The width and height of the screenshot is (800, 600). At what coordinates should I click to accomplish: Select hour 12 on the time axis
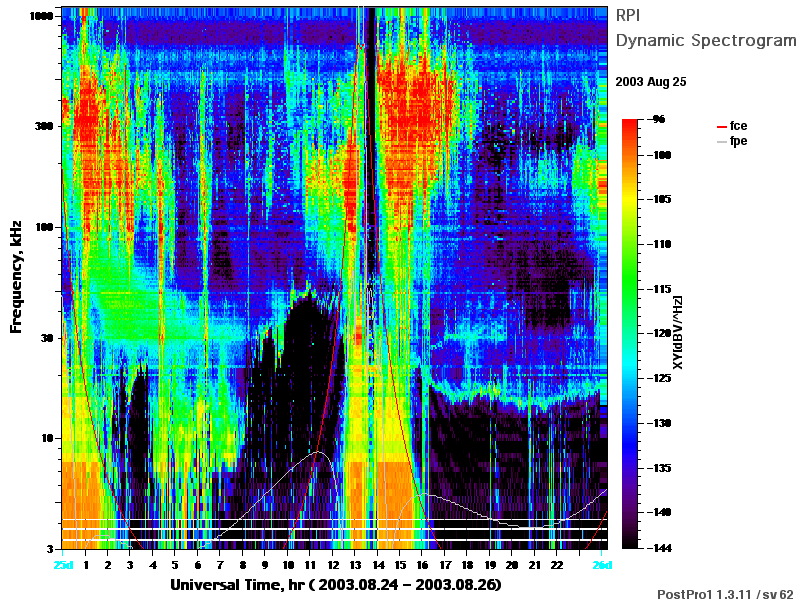click(x=333, y=565)
